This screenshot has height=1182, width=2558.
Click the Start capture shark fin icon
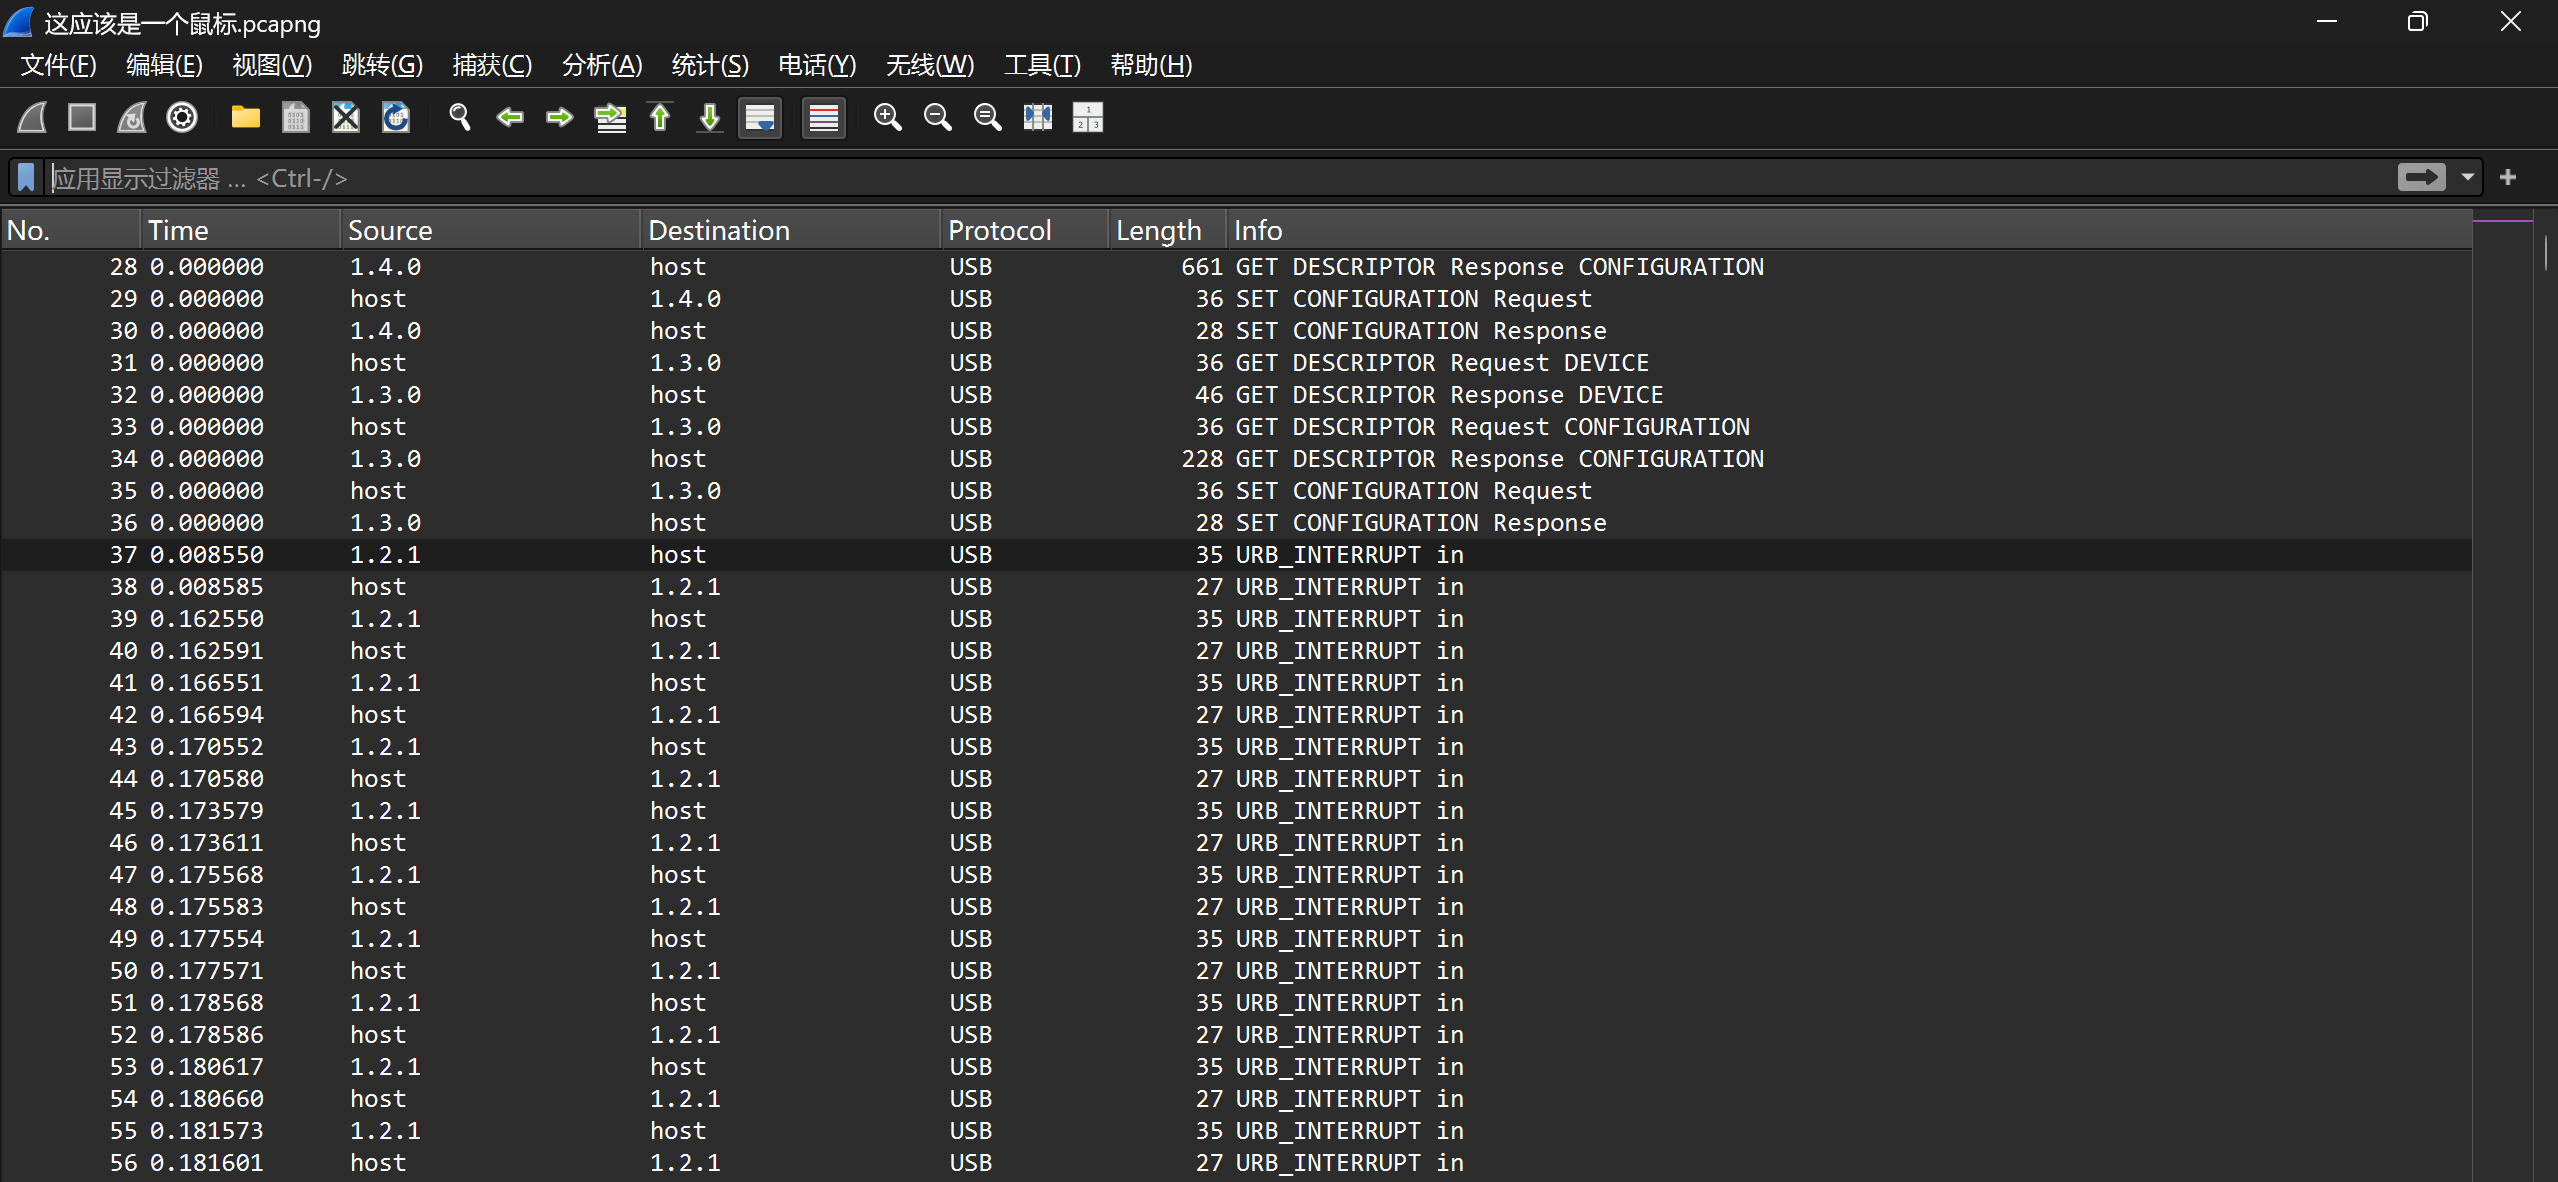click(x=32, y=118)
